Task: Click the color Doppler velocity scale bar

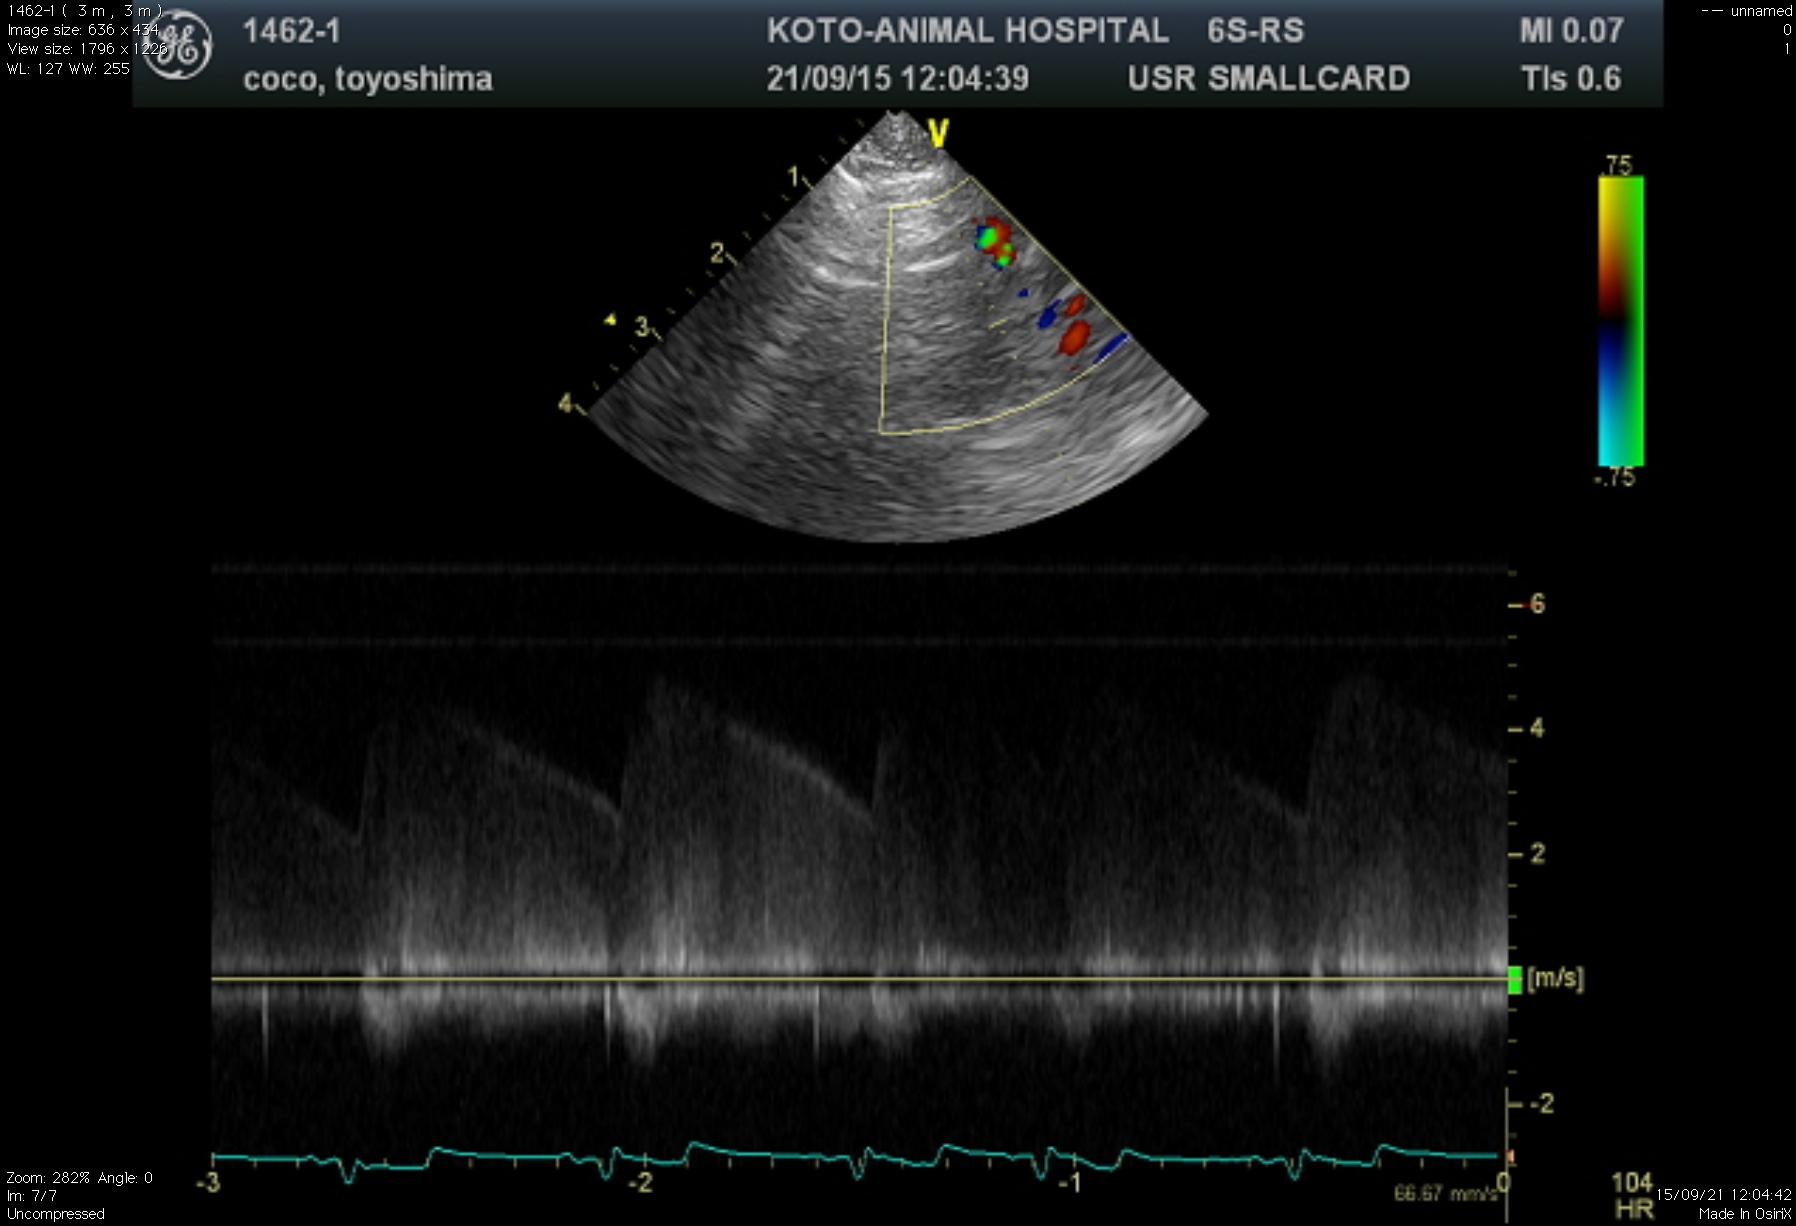Action: pos(1620,320)
